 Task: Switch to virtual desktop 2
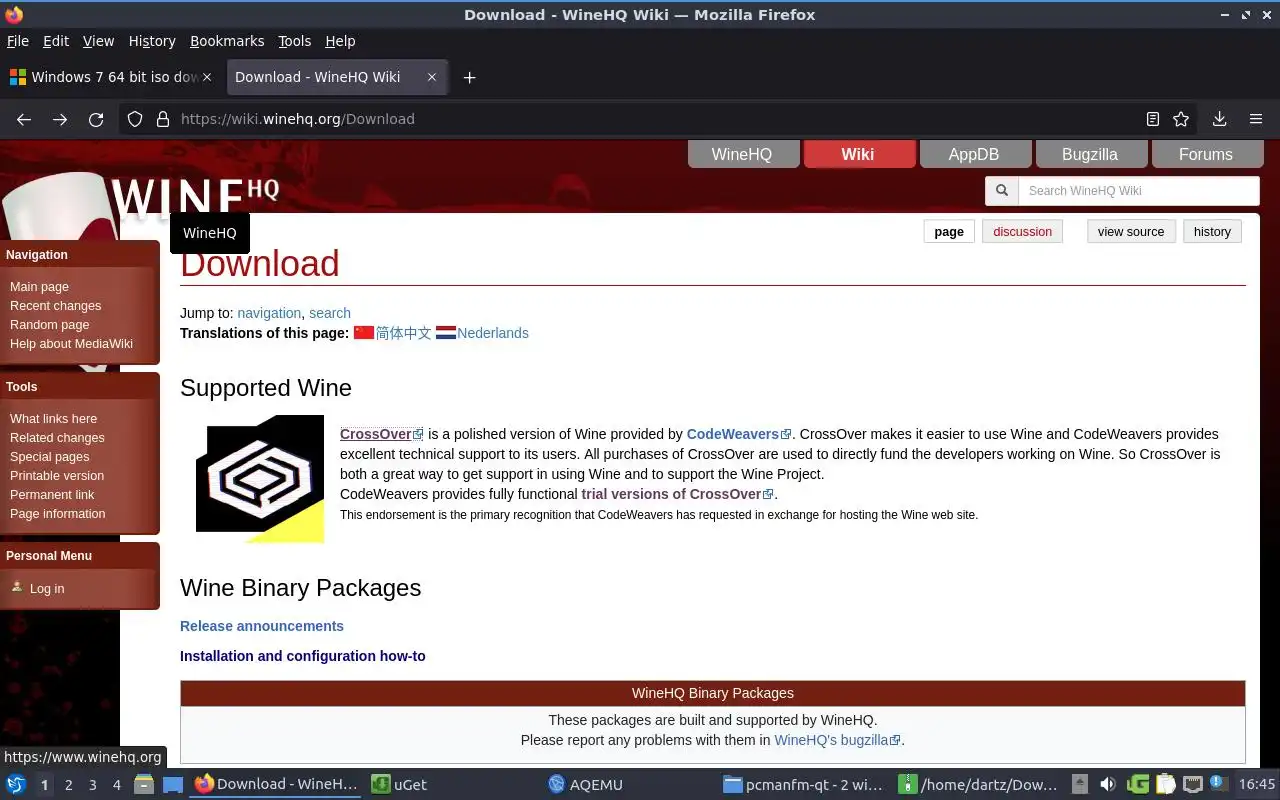(x=68, y=785)
